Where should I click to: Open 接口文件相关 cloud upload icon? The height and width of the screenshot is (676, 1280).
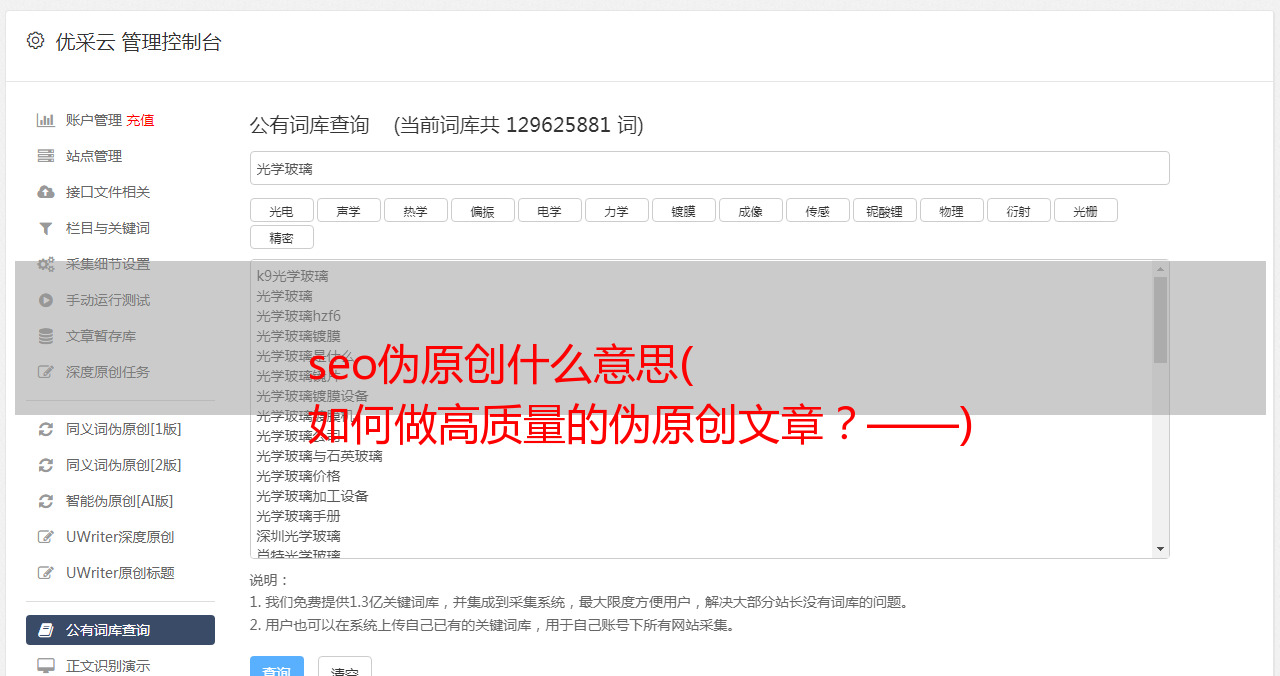(x=46, y=192)
